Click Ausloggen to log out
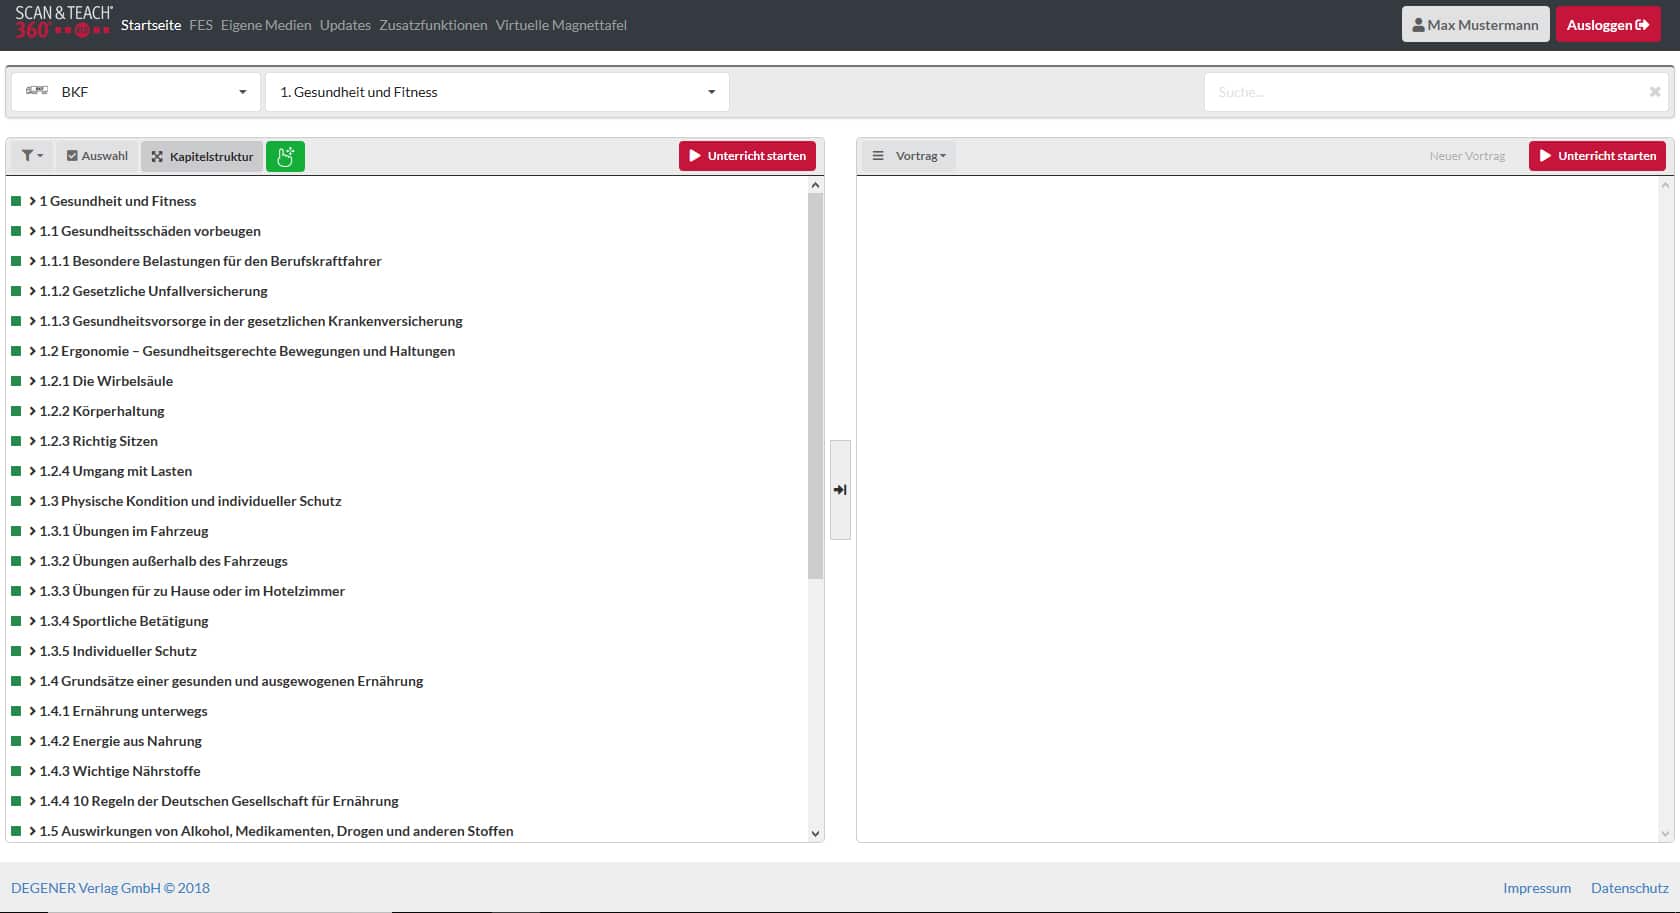 pyautogui.click(x=1607, y=25)
